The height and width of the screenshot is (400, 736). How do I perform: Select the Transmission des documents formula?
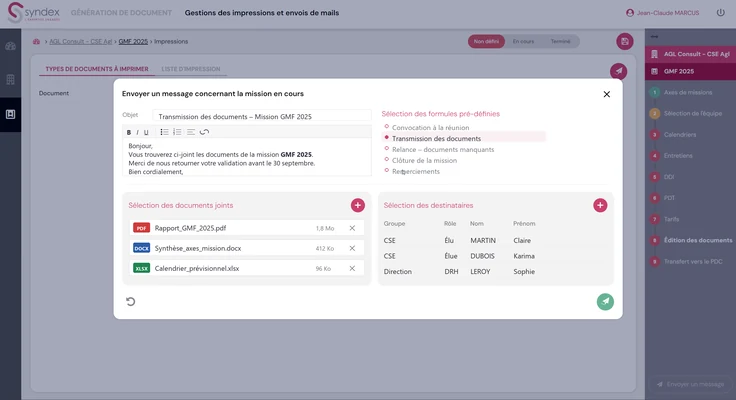[x=437, y=138]
